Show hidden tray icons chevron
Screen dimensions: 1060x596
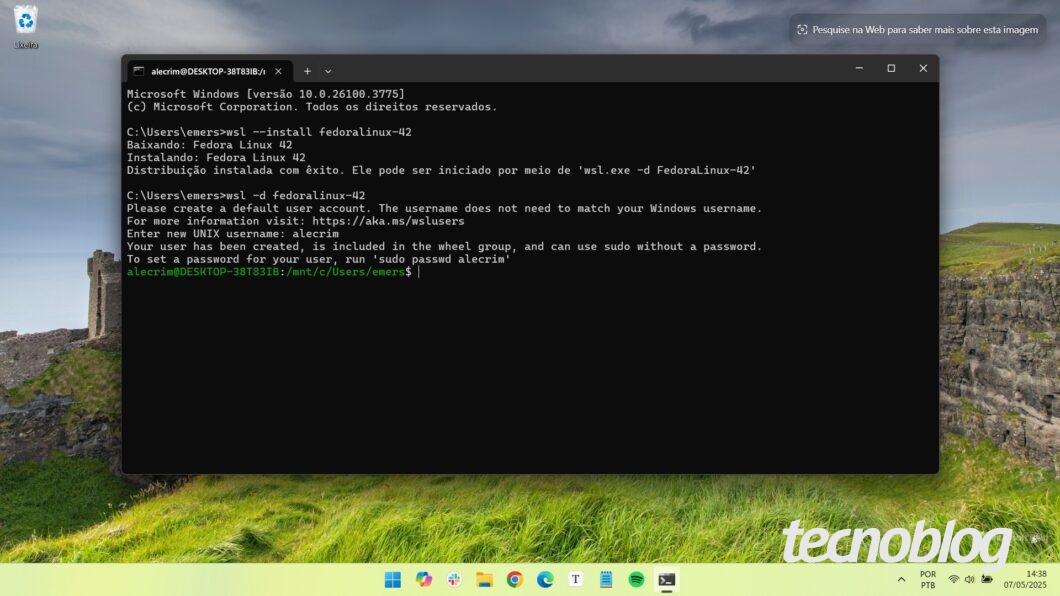click(x=901, y=580)
